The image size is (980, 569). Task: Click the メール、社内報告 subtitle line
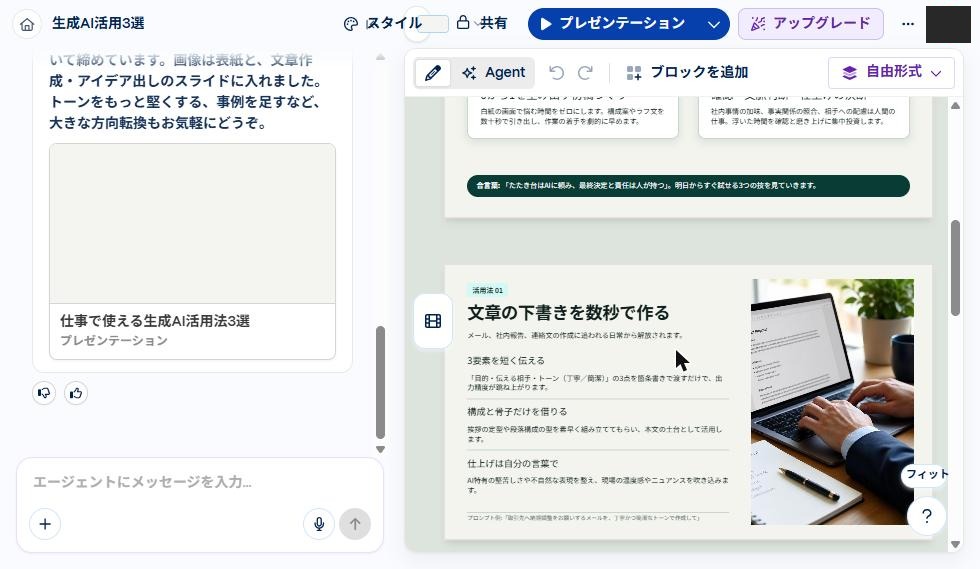[x=575, y=335]
